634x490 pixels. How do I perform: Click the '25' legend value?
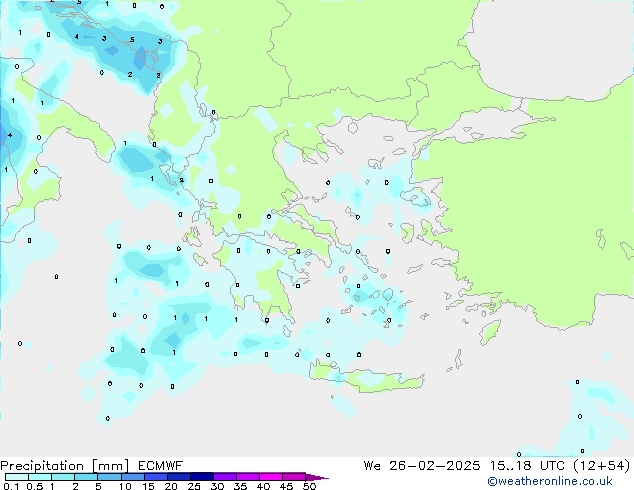coord(194,486)
